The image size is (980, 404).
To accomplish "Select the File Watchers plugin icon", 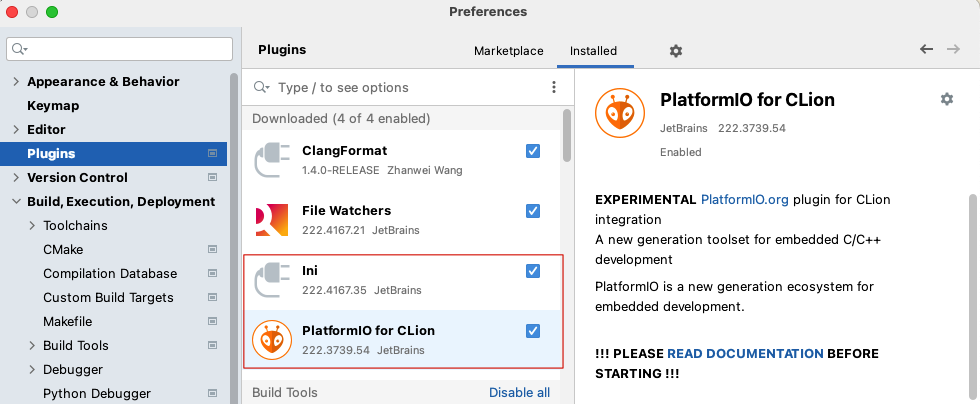I will tap(272, 220).
